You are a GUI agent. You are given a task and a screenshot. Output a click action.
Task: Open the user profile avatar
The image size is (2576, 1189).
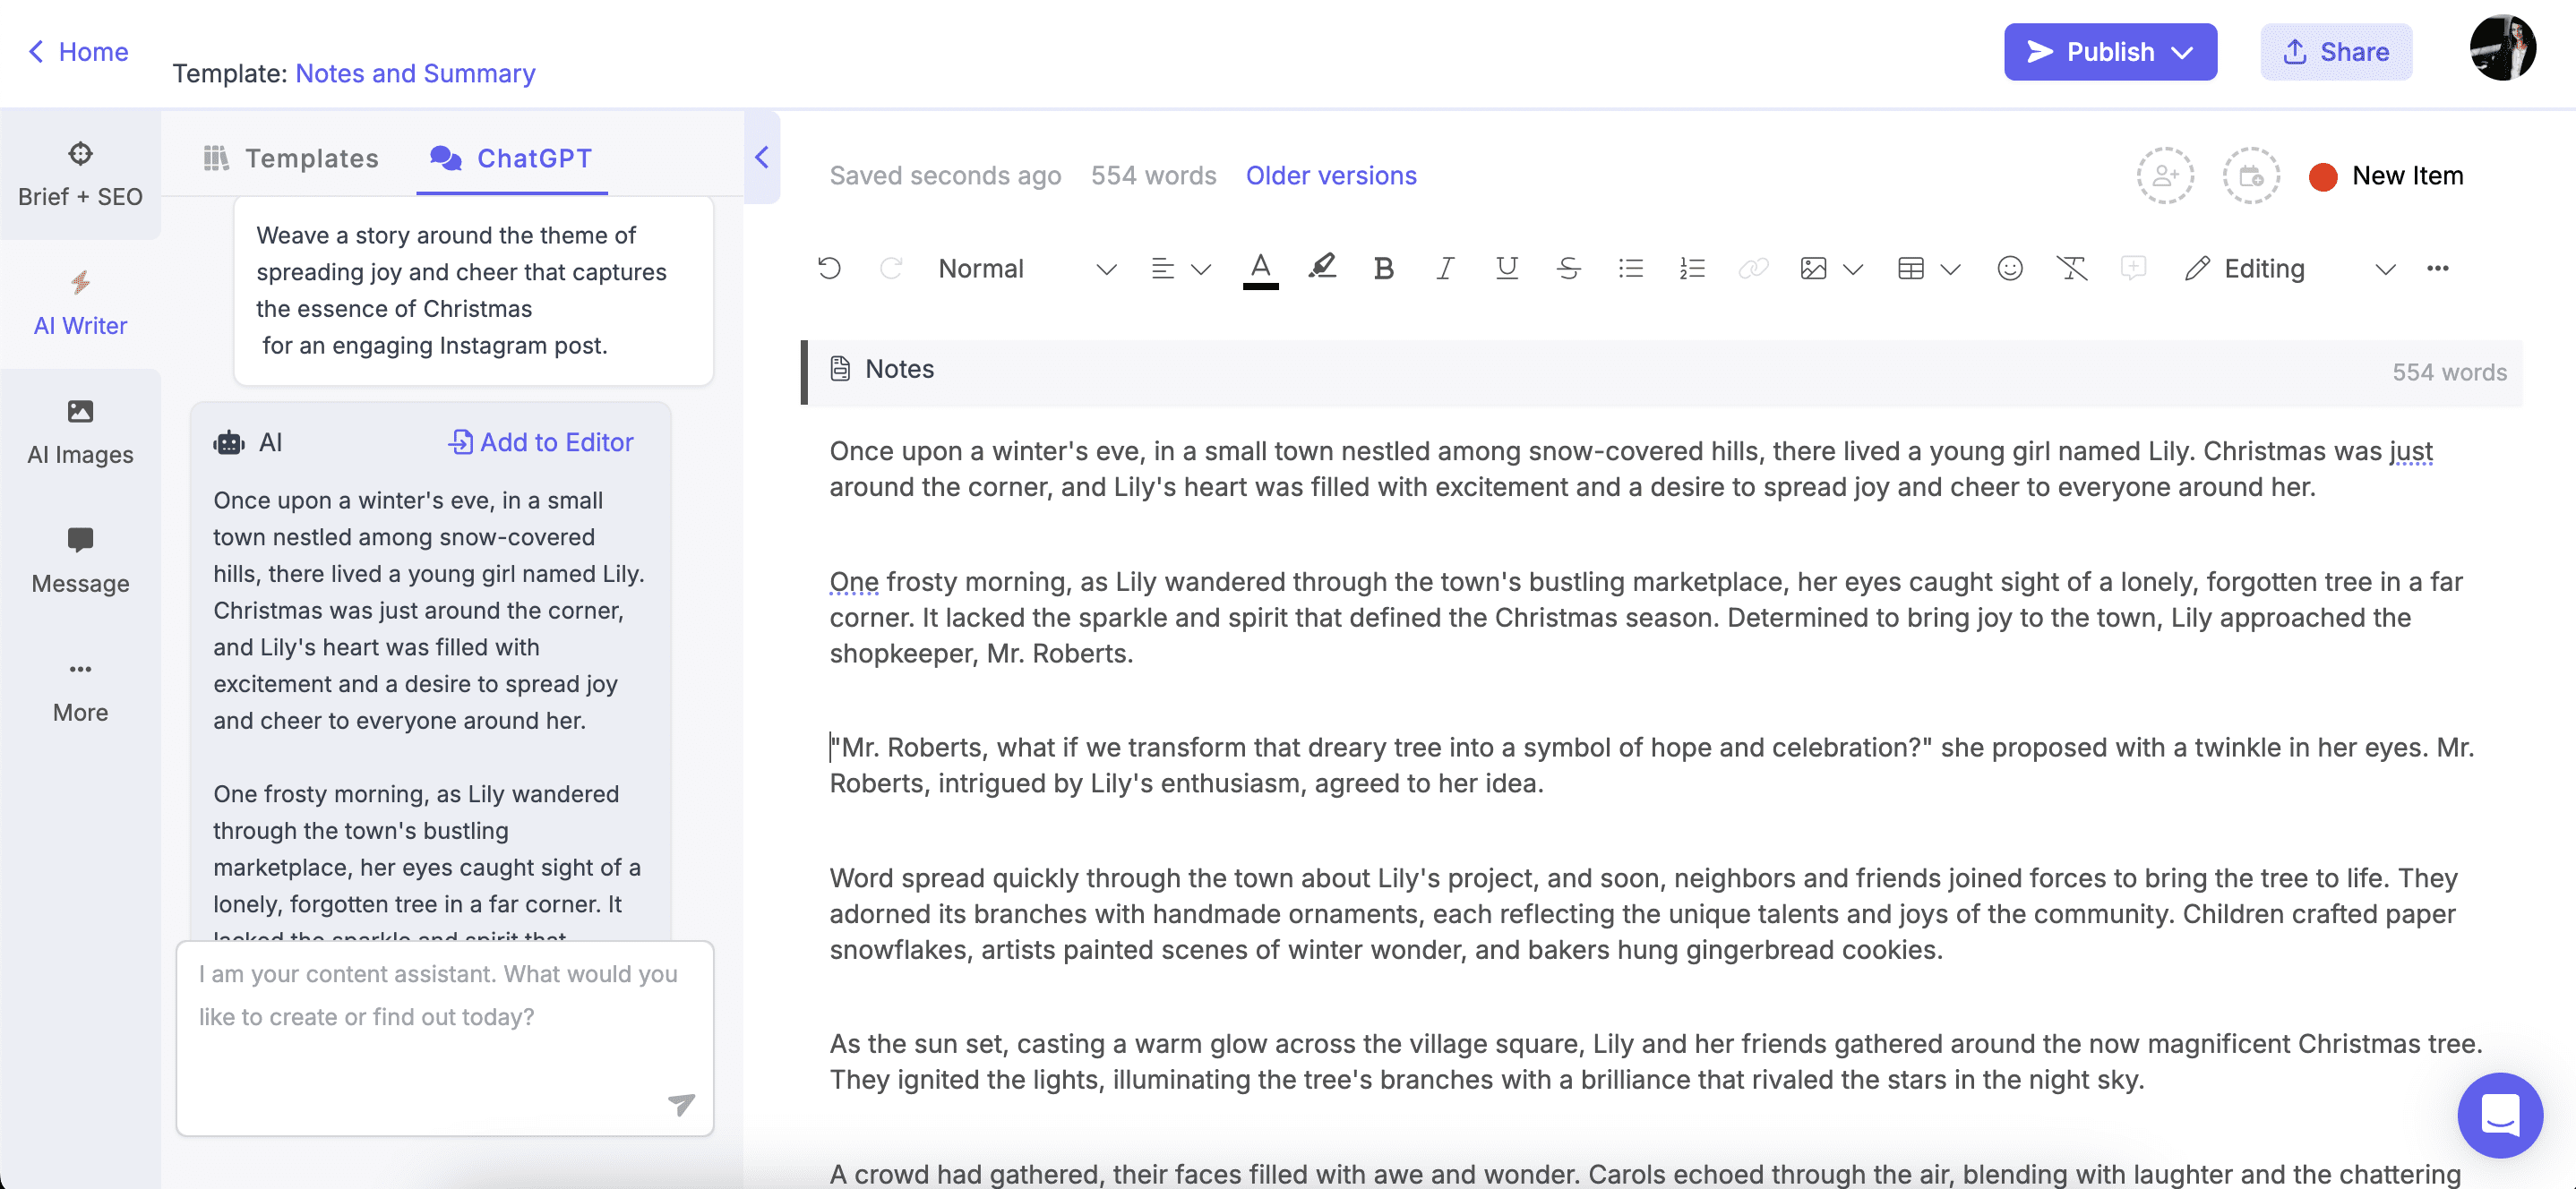point(2502,48)
